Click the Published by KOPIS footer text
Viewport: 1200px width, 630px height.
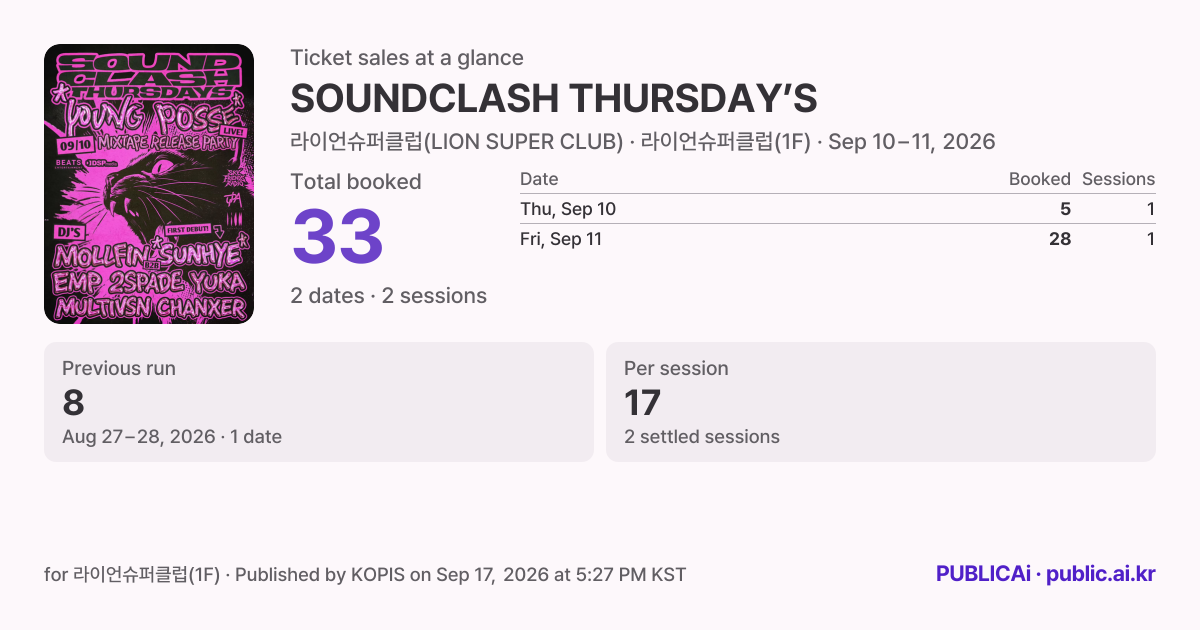(x=320, y=575)
